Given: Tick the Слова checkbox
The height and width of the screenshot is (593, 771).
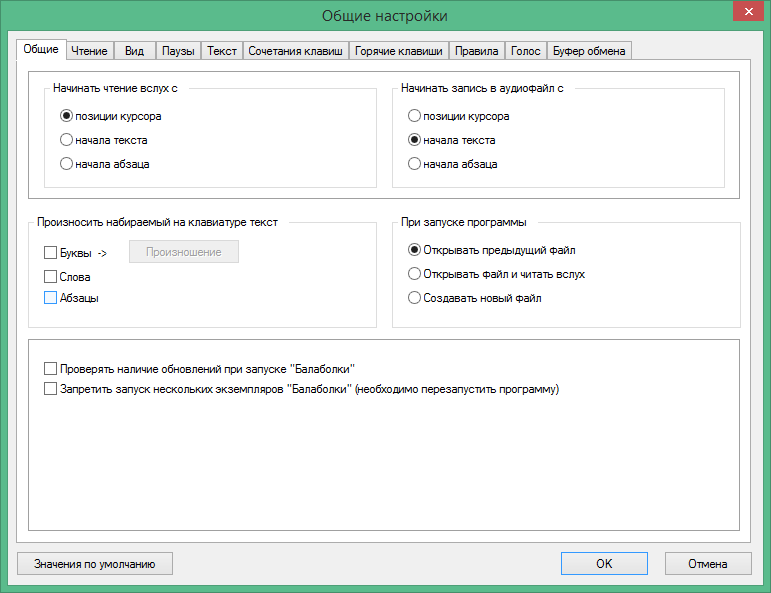Looking at the screenshot, I should point(51,276).
